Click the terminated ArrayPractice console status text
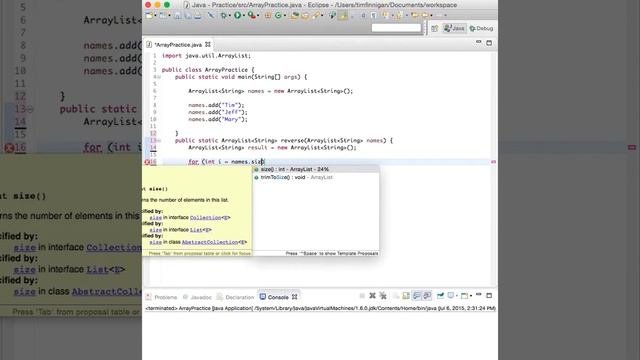 coord(320,309)
